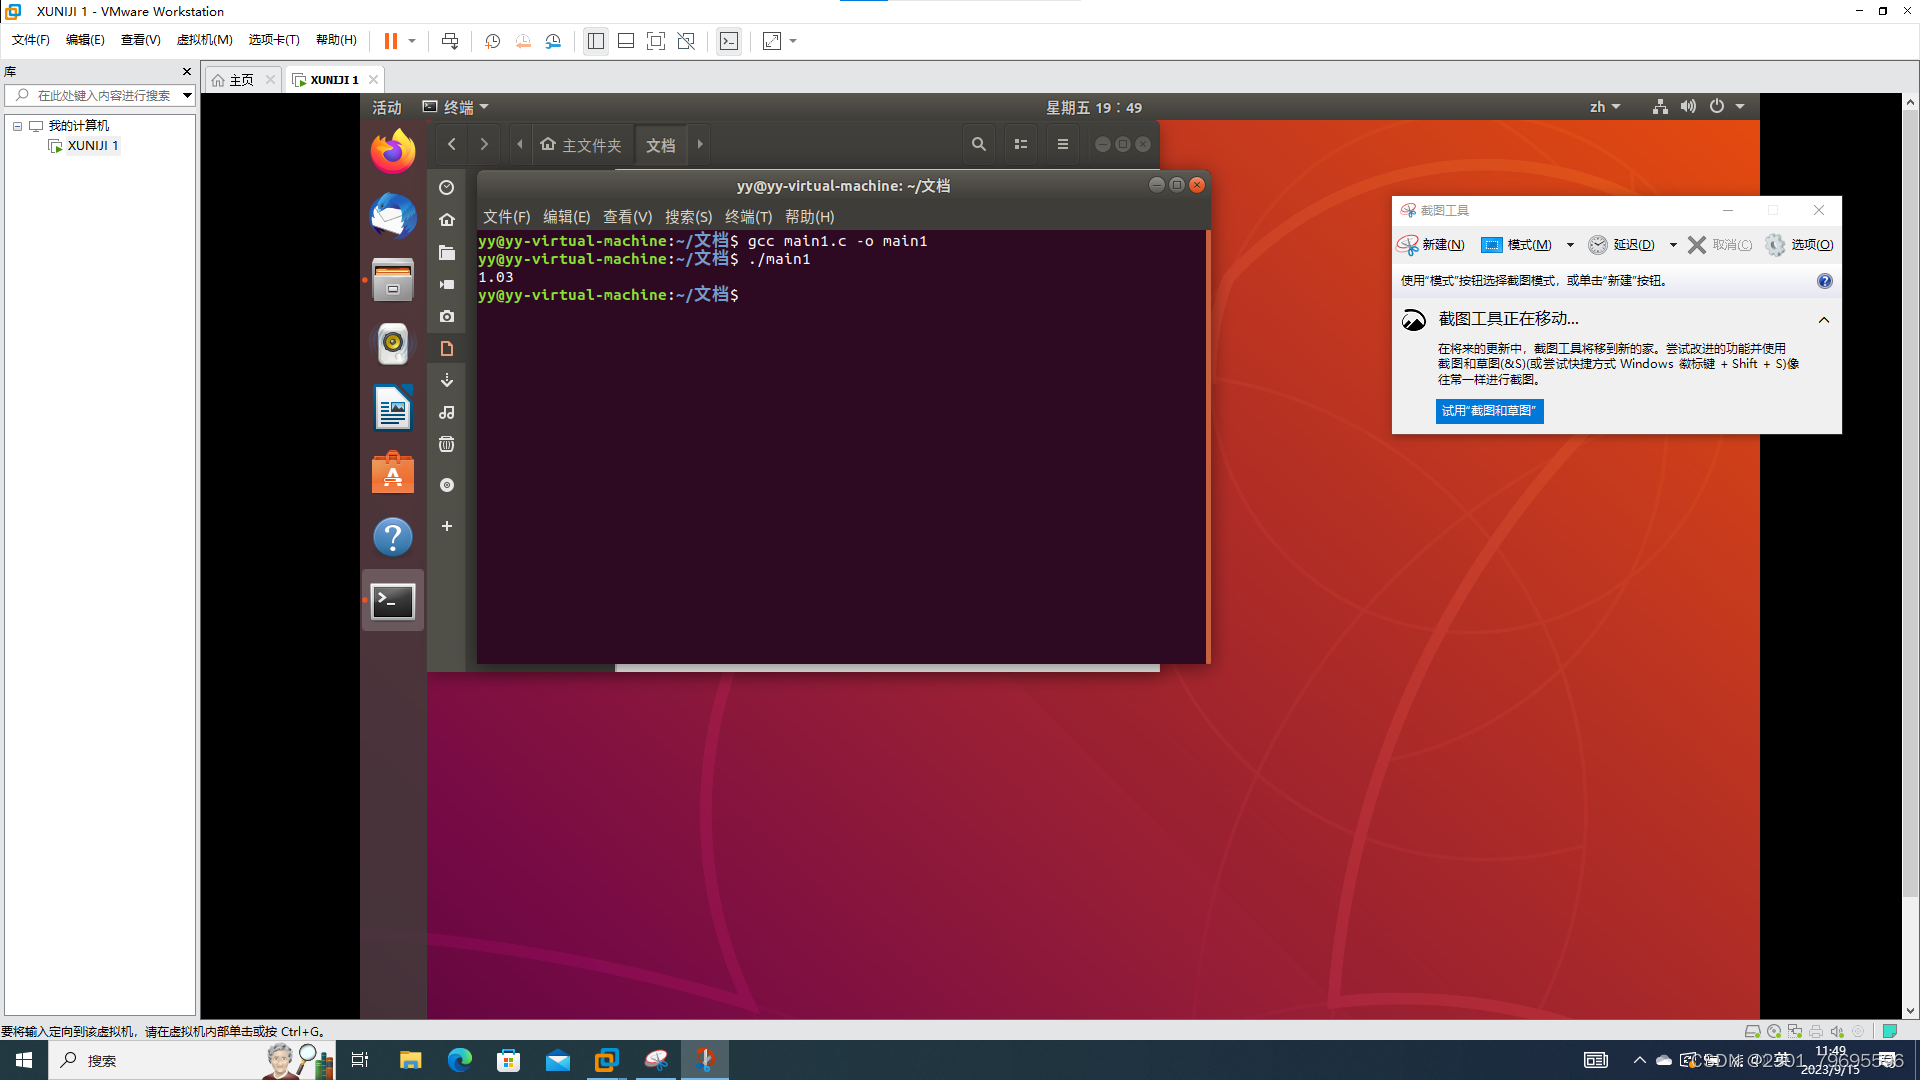The image size is (1920, 1080).
Task: Toggle the thumbnail bar view icon
Action: (x=626, y=41)
